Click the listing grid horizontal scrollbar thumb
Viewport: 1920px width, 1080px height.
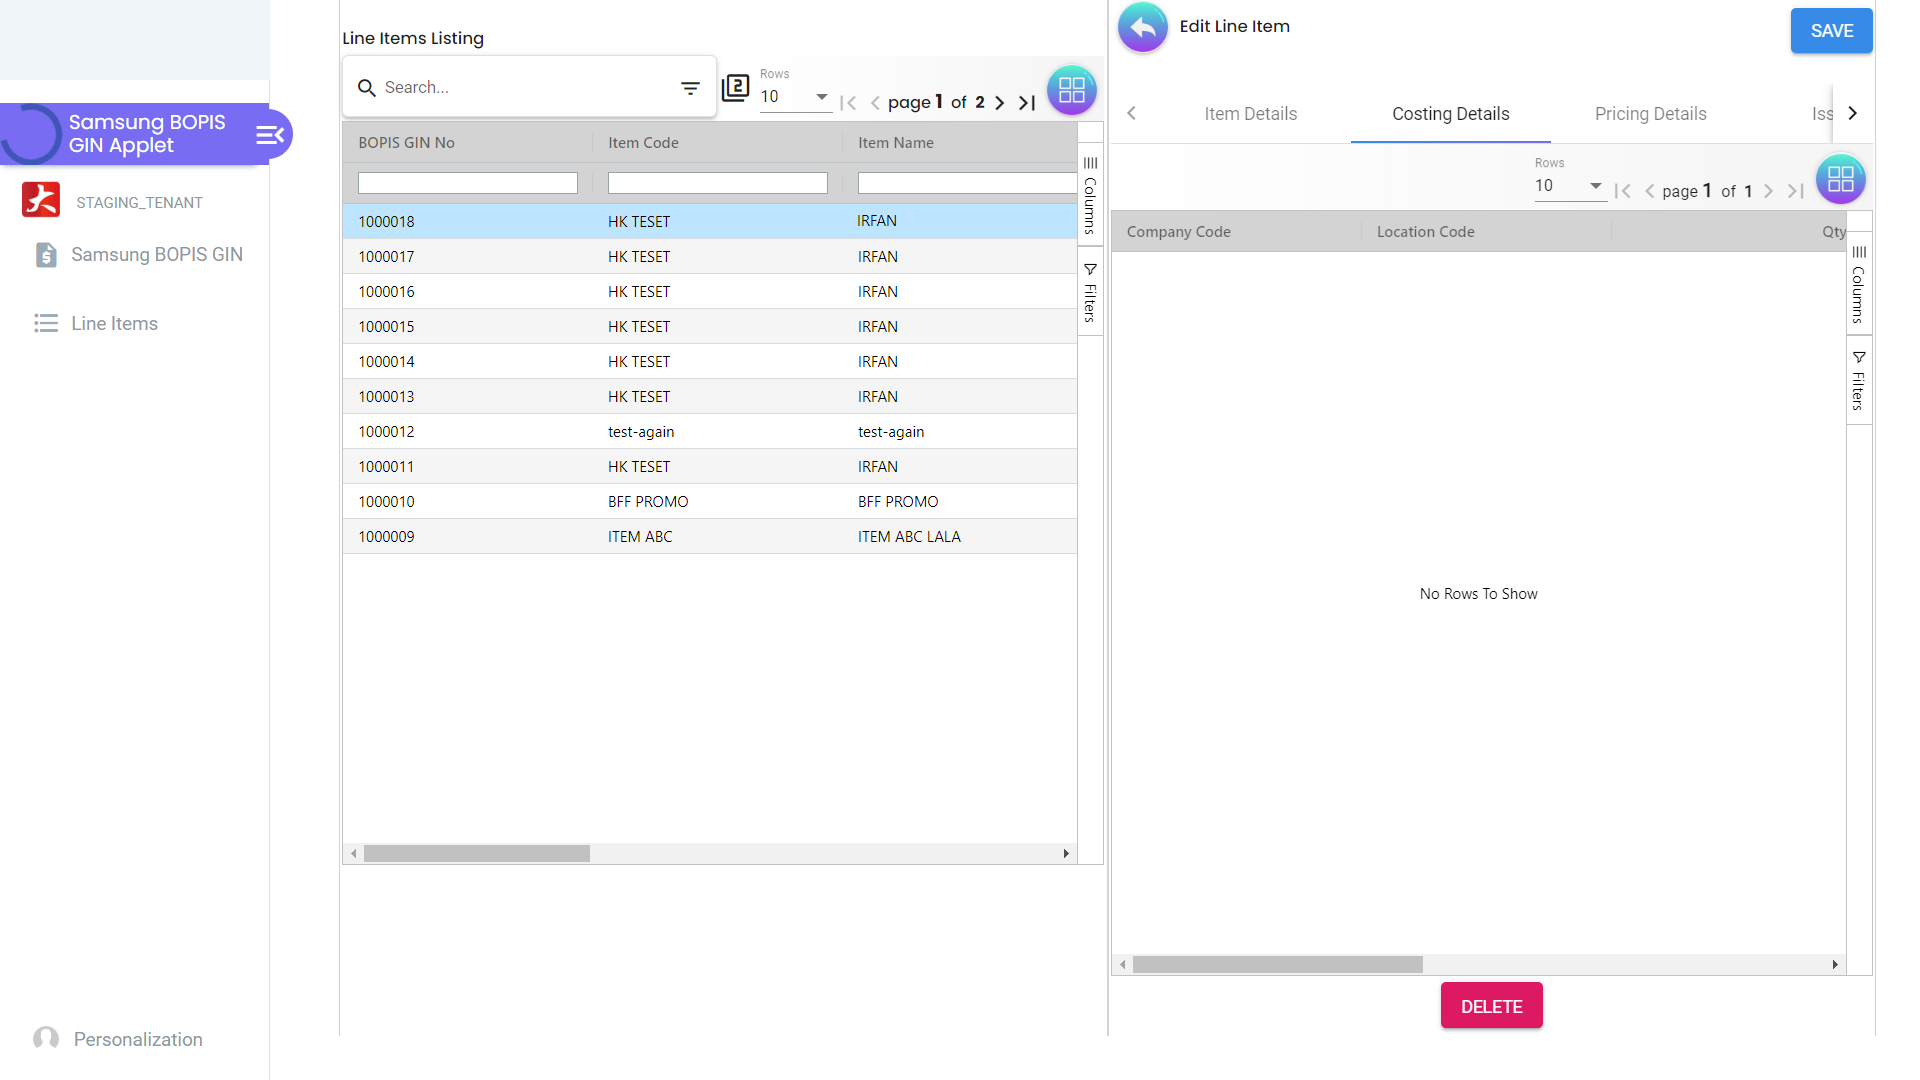pyautogui.click(x=477, y=854)
